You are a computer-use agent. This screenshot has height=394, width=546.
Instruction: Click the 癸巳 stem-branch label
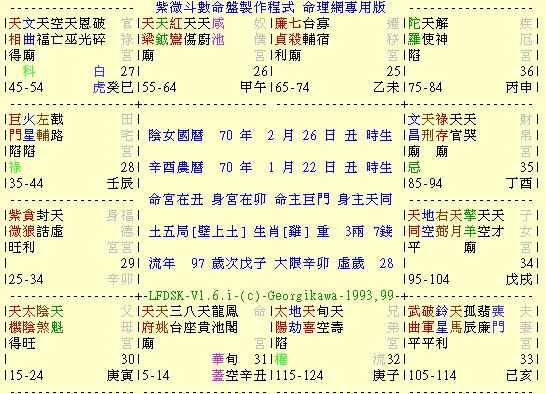tap(120, 87)
